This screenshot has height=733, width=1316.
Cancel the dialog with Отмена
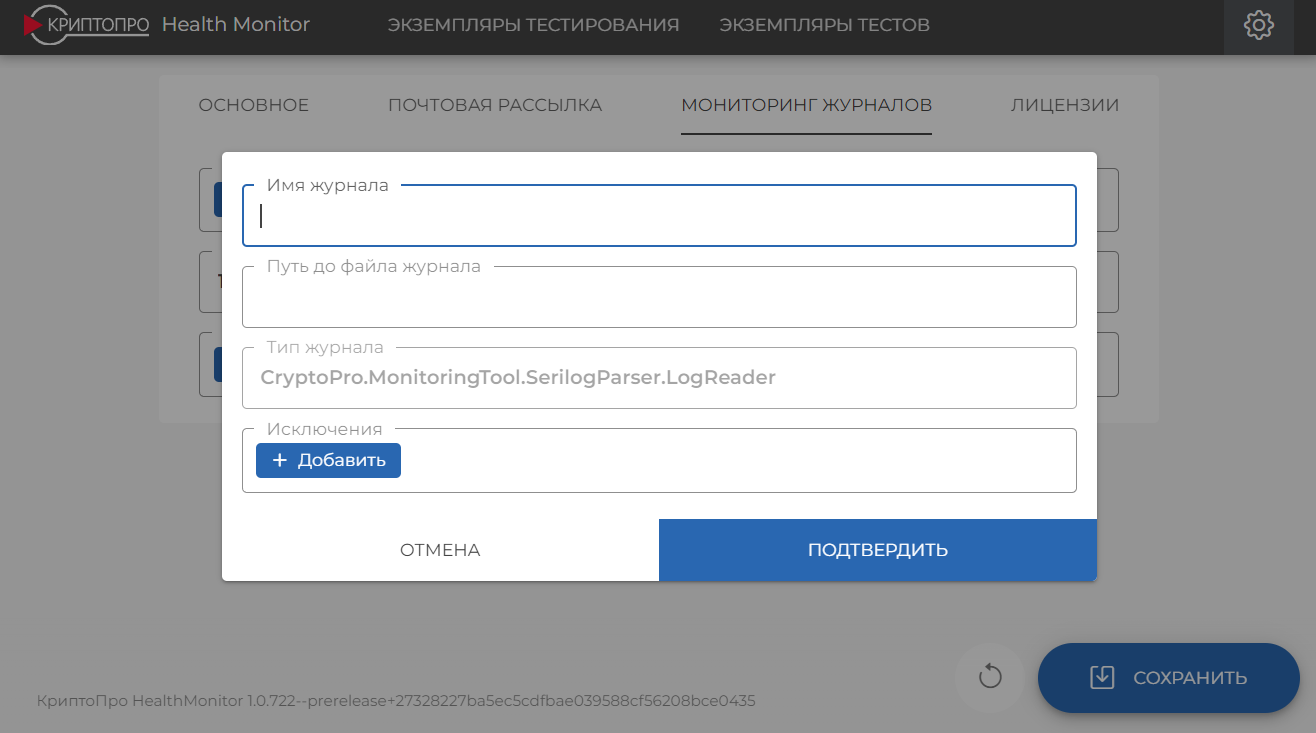point(440,550)
